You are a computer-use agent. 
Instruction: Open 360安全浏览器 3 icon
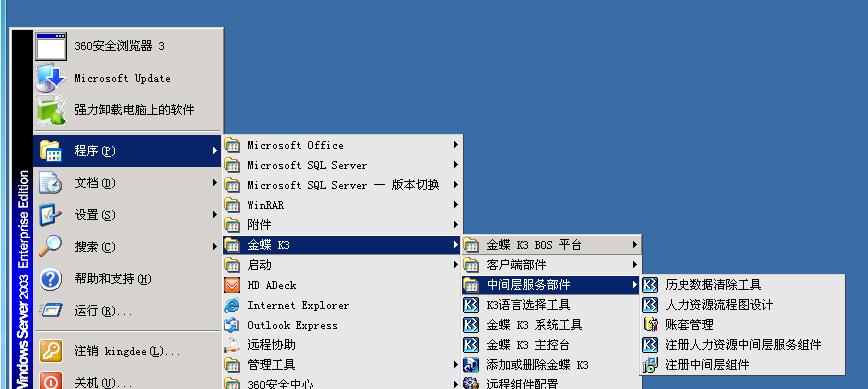(x=51, y=46)
